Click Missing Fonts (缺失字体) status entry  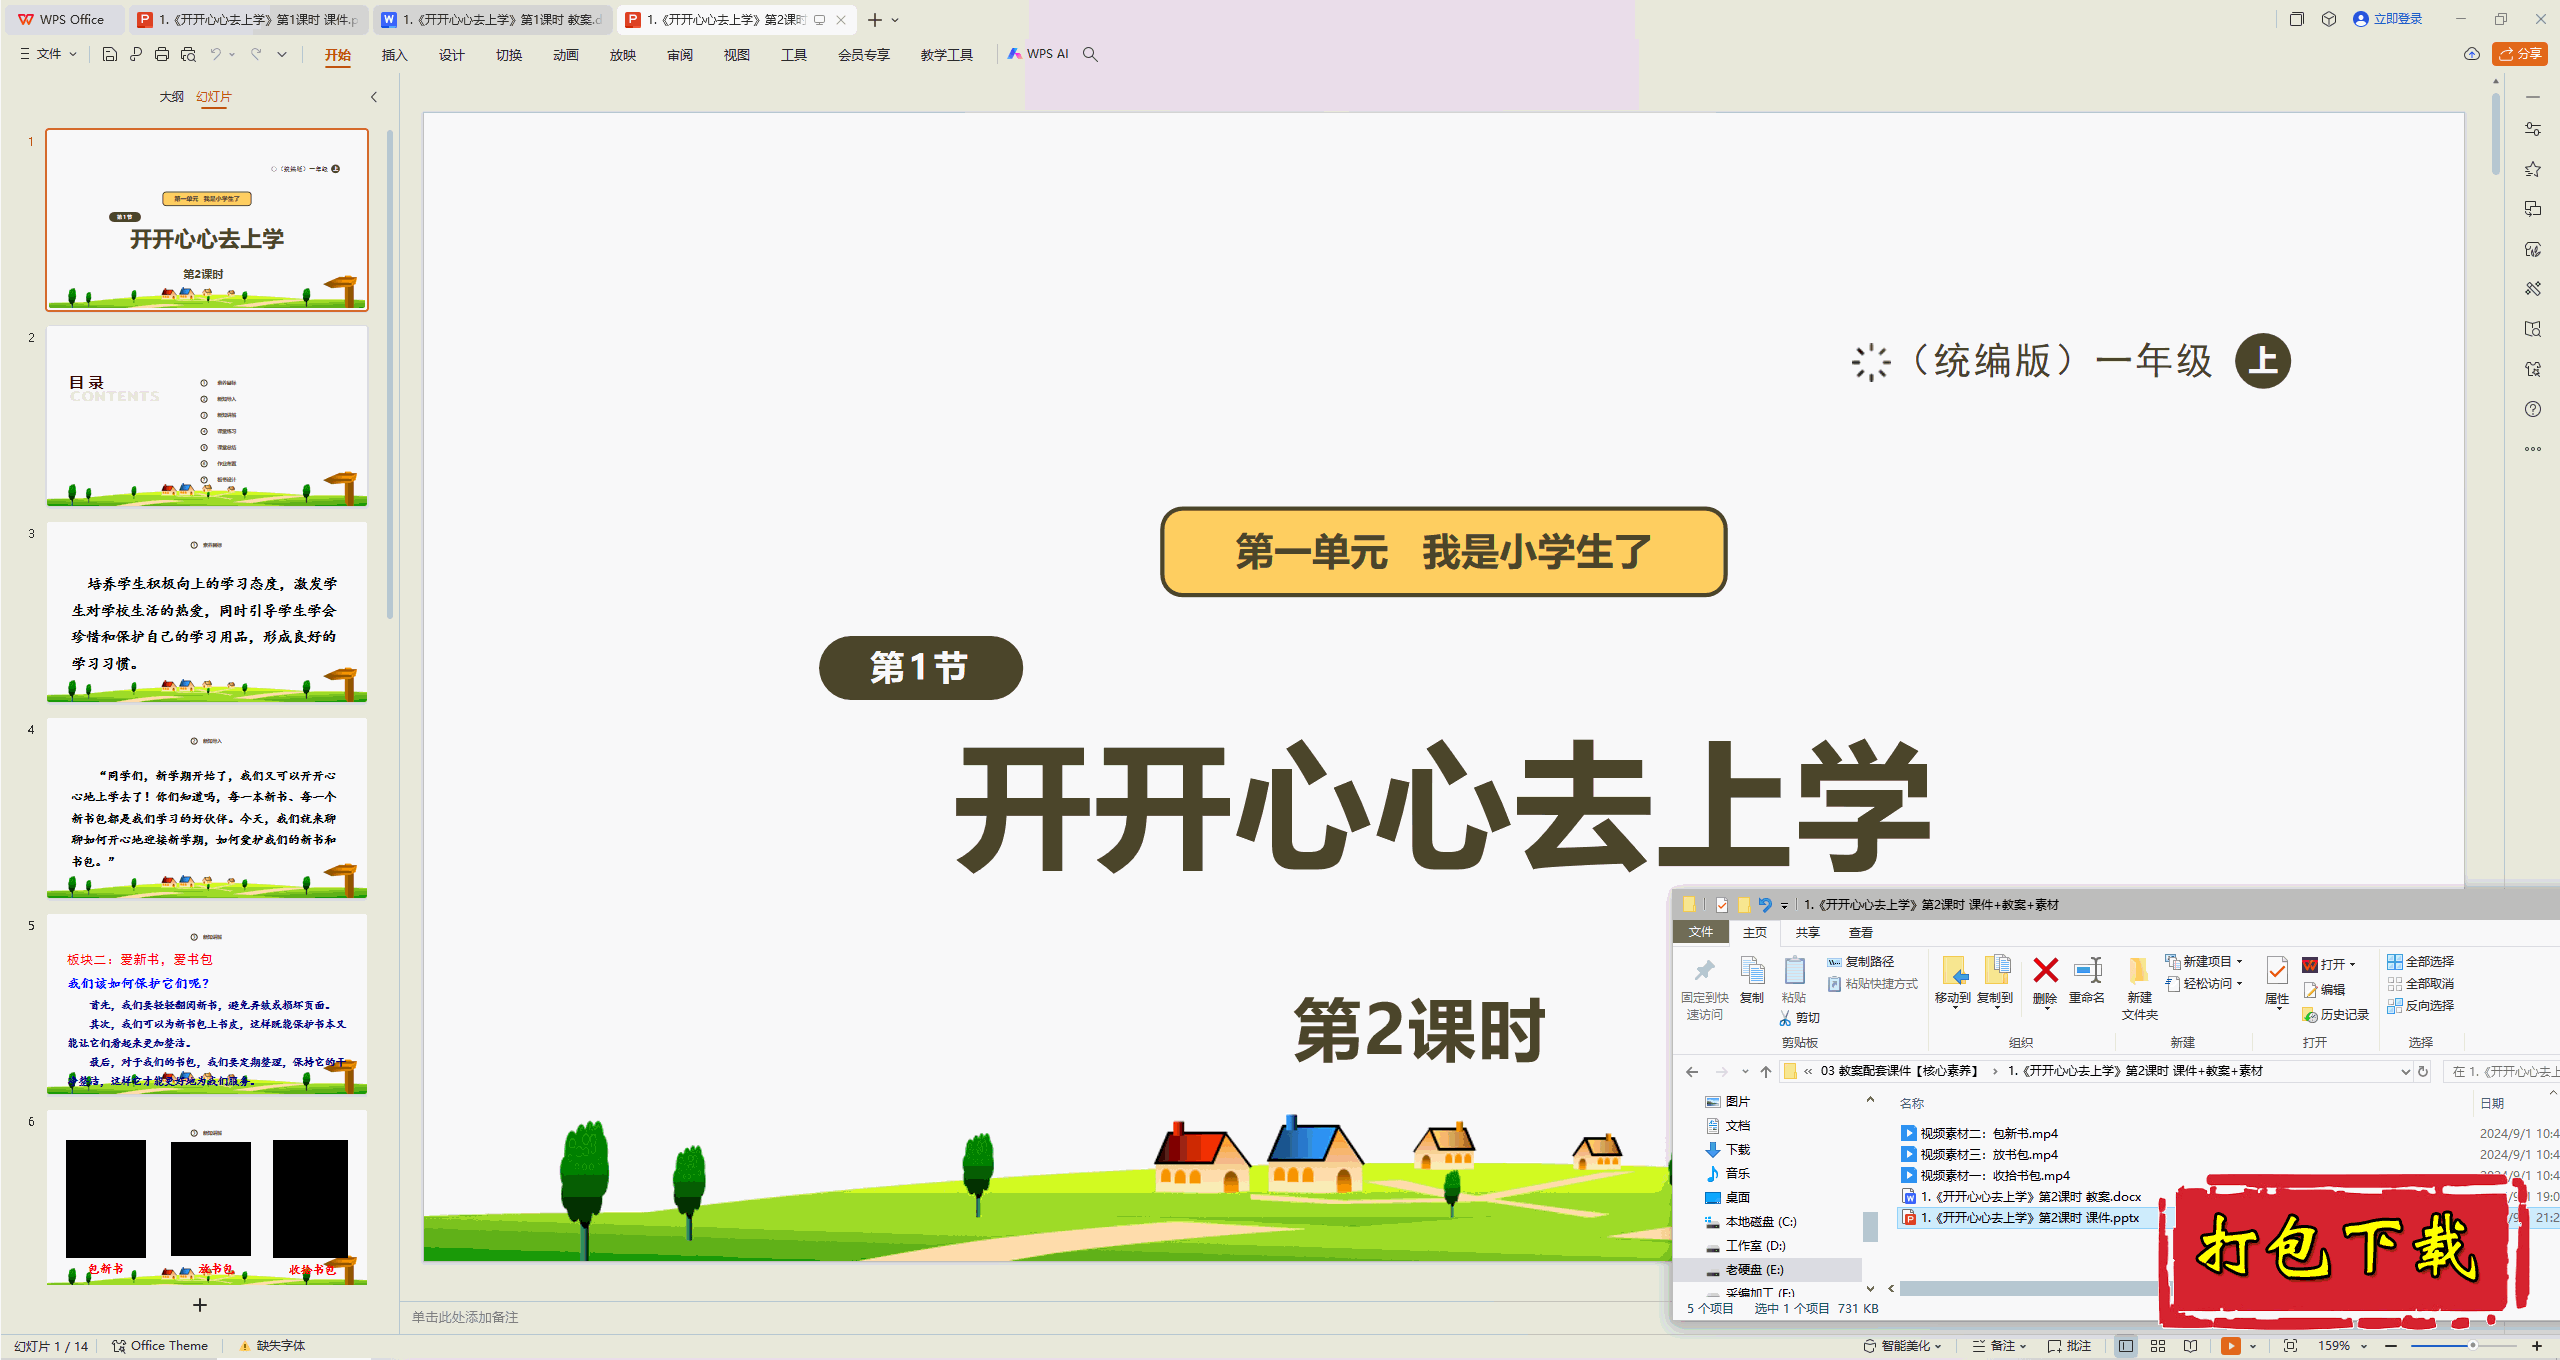272,1346
